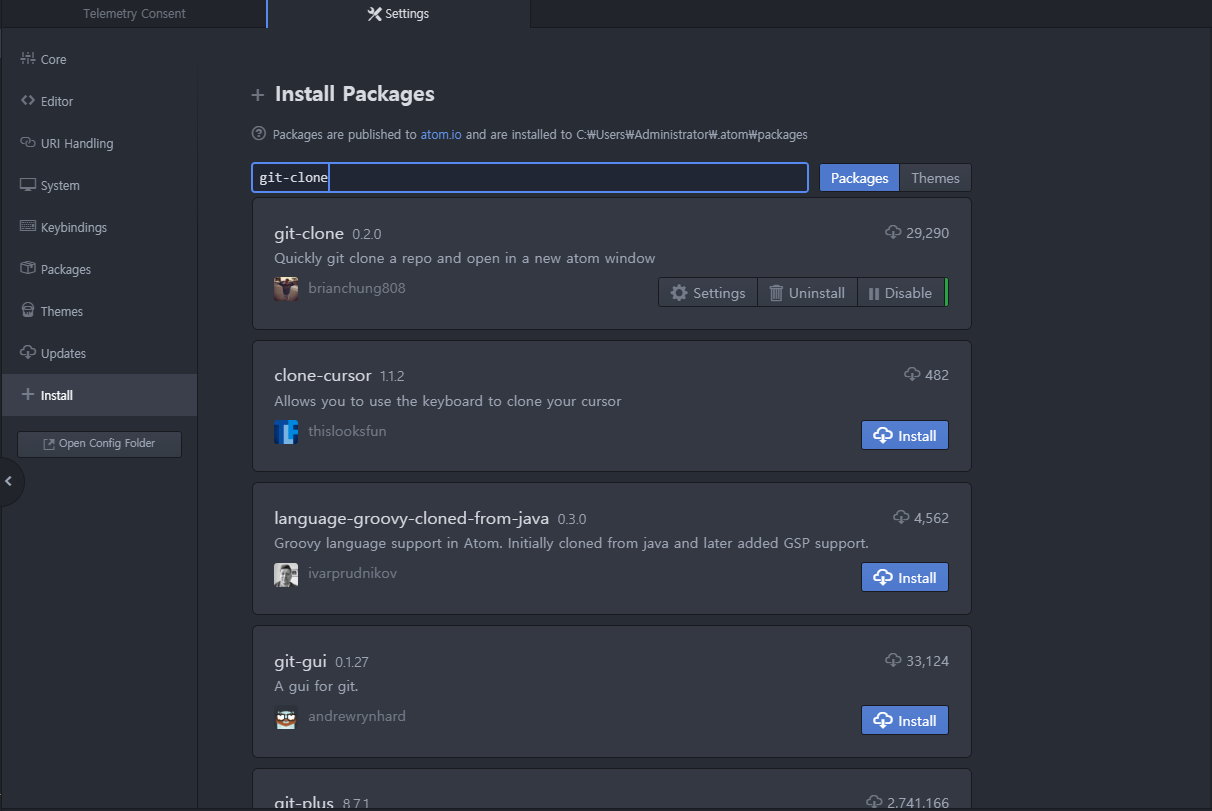Open the Editor settings section
This screenshot has height=811, width=1212.
(x=99, y=101)
